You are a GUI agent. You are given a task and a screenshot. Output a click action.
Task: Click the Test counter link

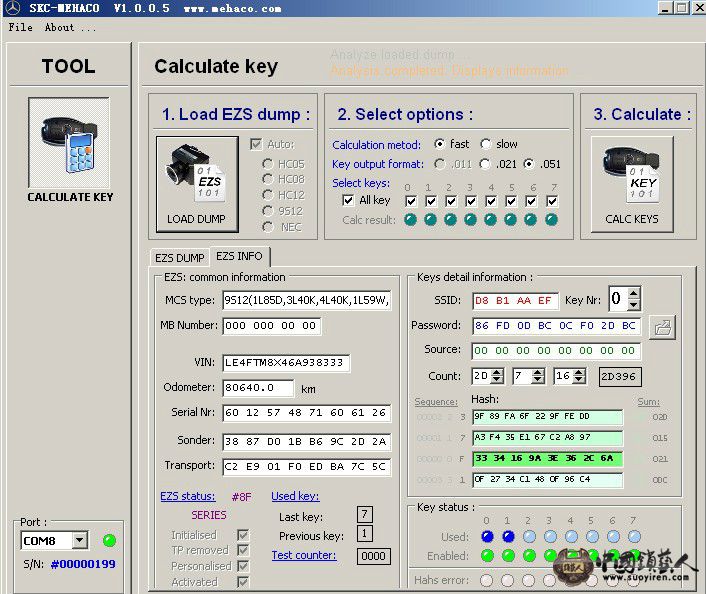[x=304, y=555]
